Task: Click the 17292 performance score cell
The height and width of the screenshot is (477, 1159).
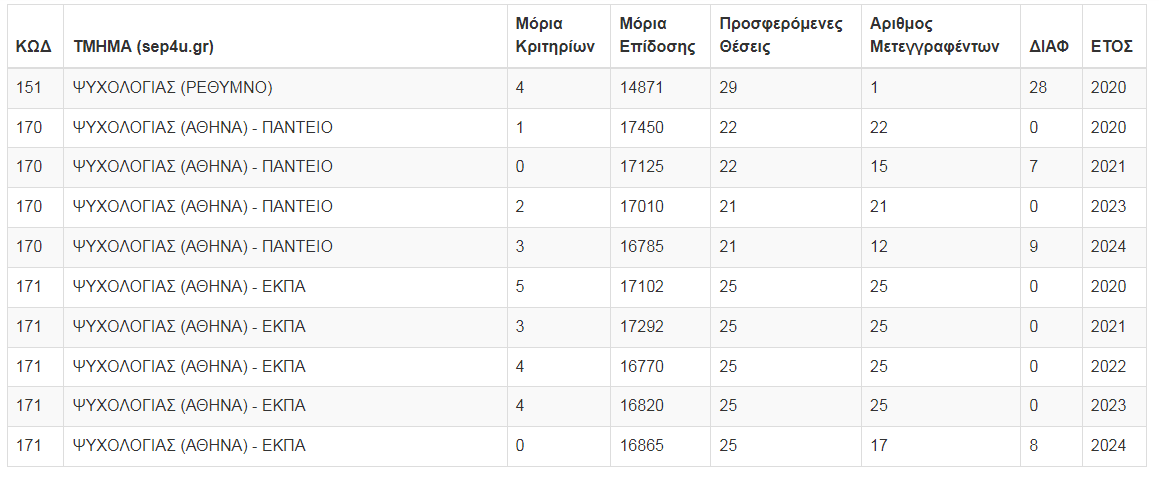Action: tap(641, 327)
